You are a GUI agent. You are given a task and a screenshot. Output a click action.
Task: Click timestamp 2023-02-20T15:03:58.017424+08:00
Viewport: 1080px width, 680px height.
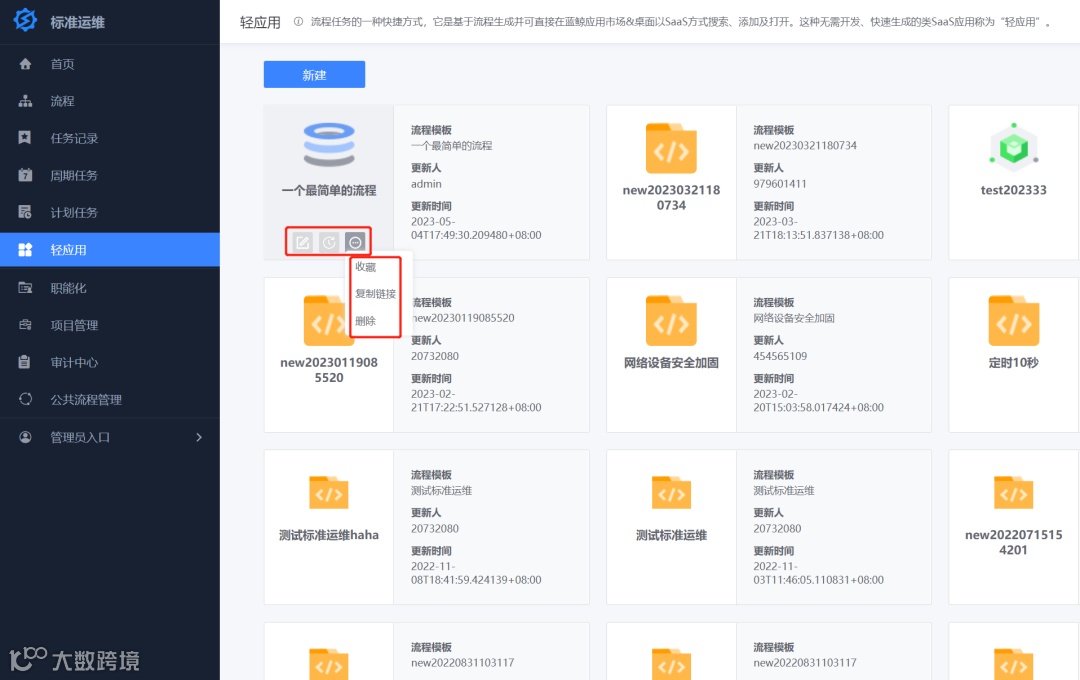818,400
